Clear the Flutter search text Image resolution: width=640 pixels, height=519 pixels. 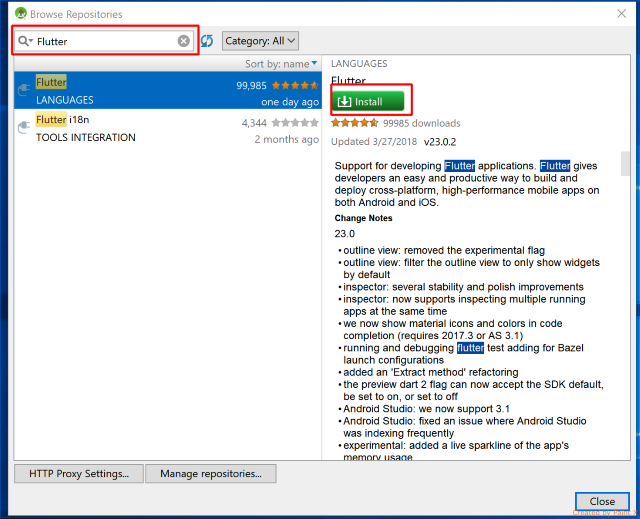[x=183, y=41]
